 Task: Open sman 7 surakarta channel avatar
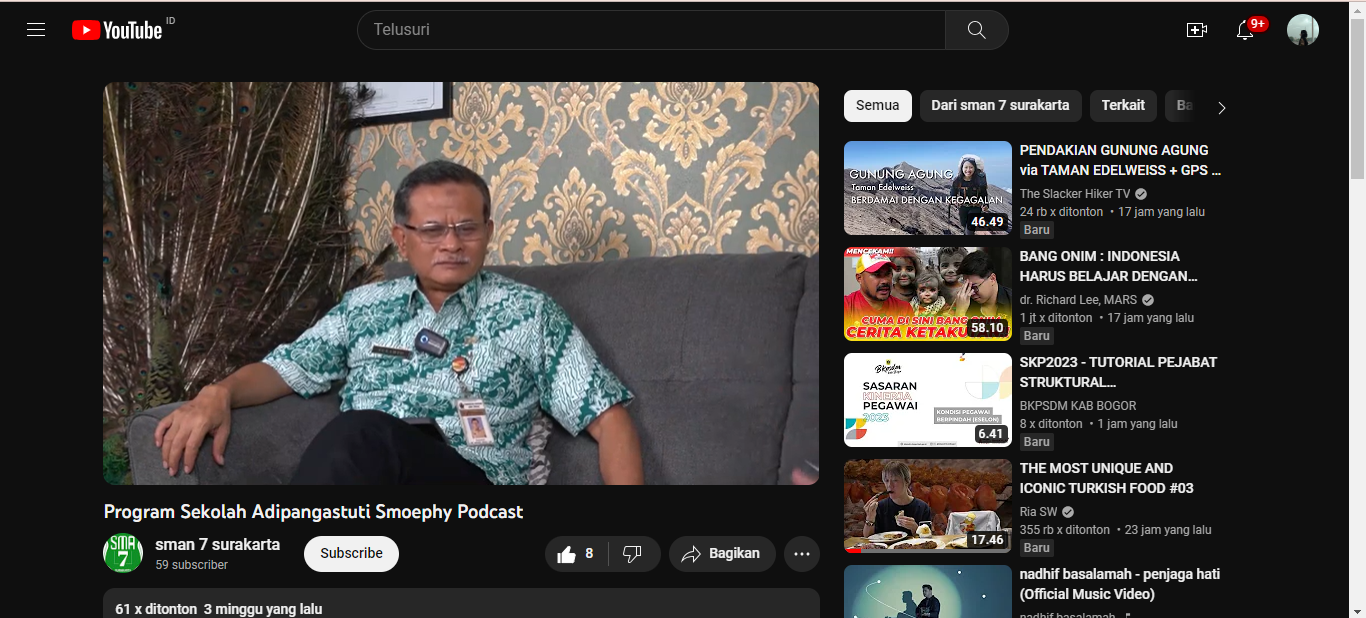tap(123, 553)
